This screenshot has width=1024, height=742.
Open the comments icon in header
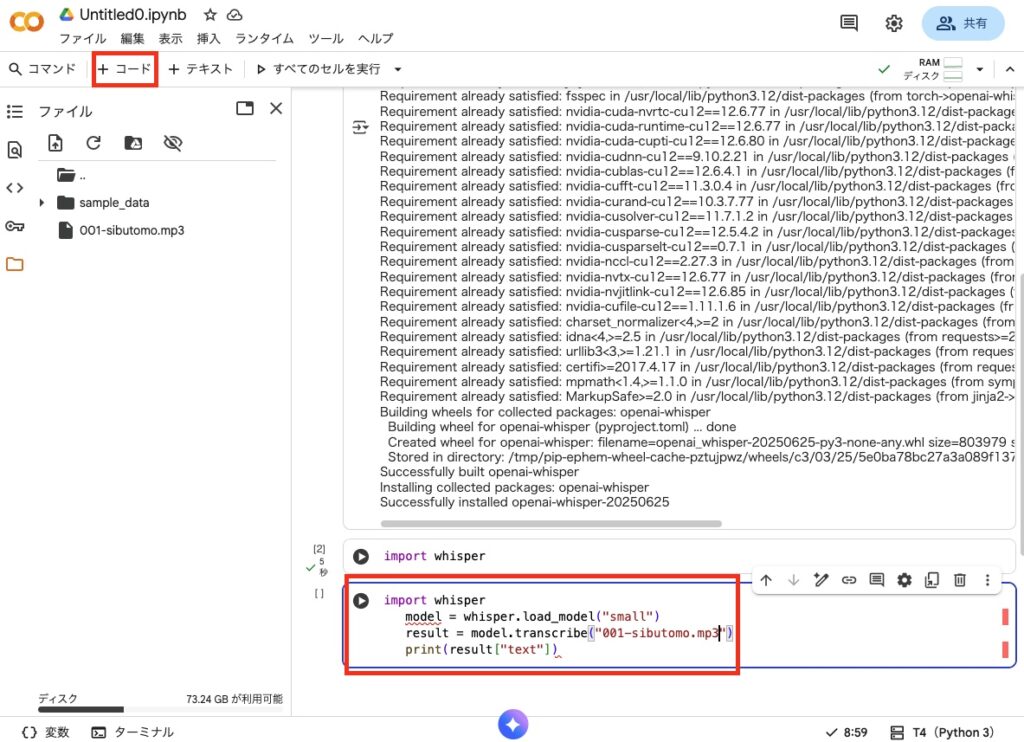(849, 23)
